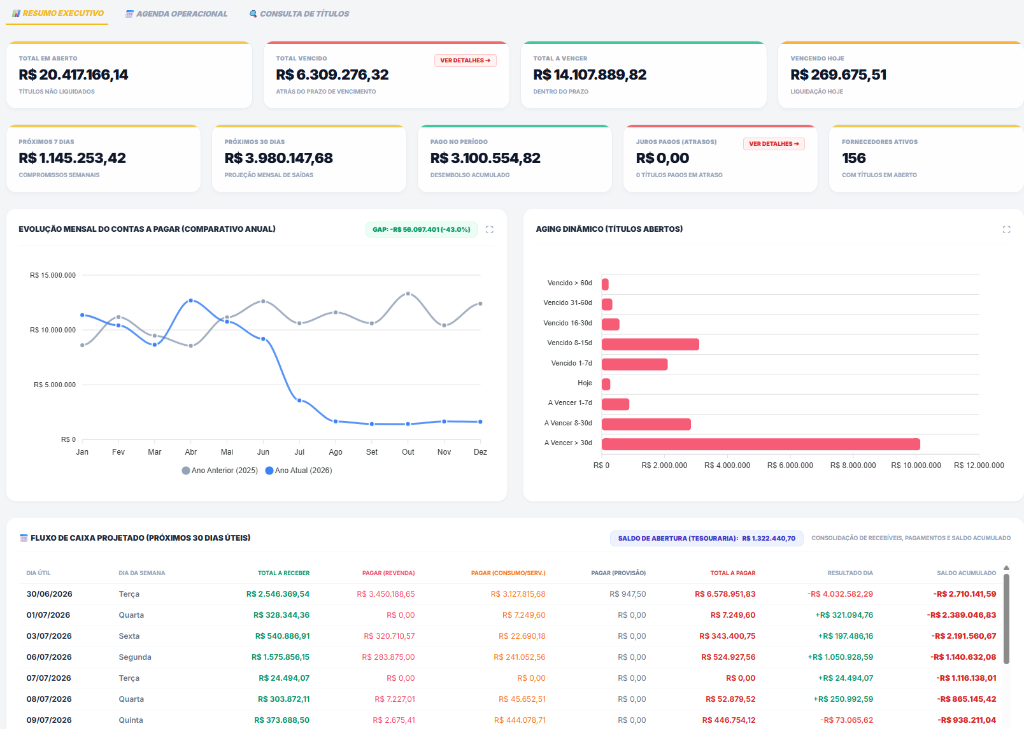Click the Fluxo de Caixa calendar icon
This screenshot has height=729, width=1024.
tap(24, 538)
